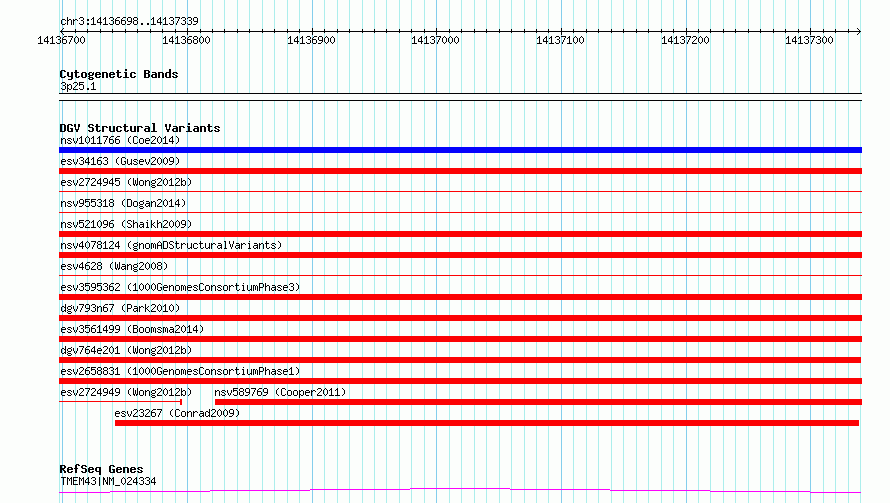Select the blue nsv1011766 variant bar
This screenshot has width=890, height=503.
460,150
